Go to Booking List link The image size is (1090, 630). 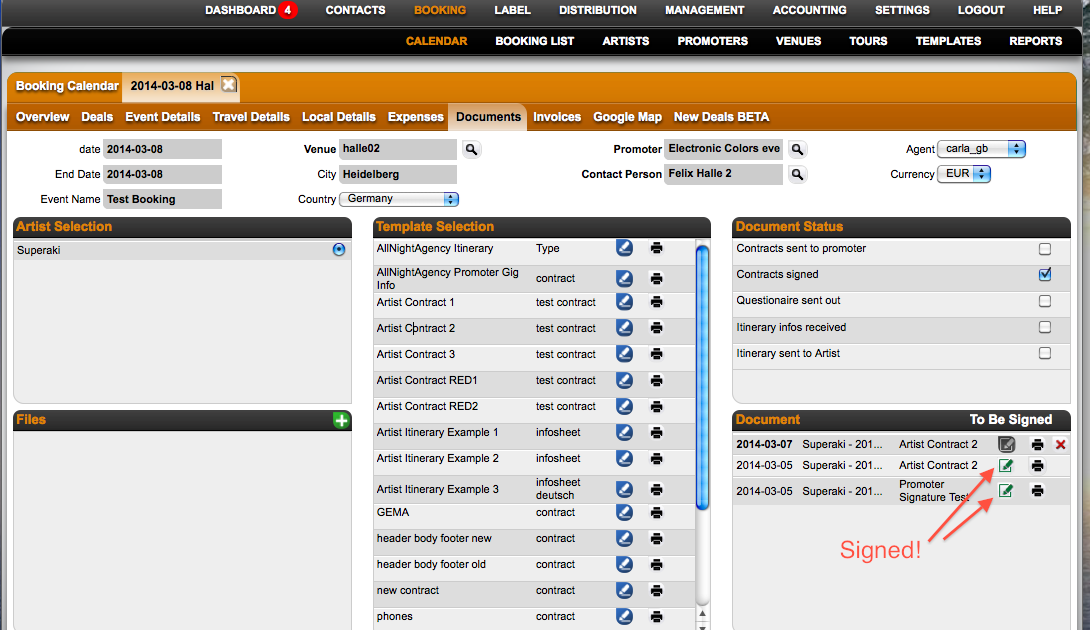(x=535, y=41)
